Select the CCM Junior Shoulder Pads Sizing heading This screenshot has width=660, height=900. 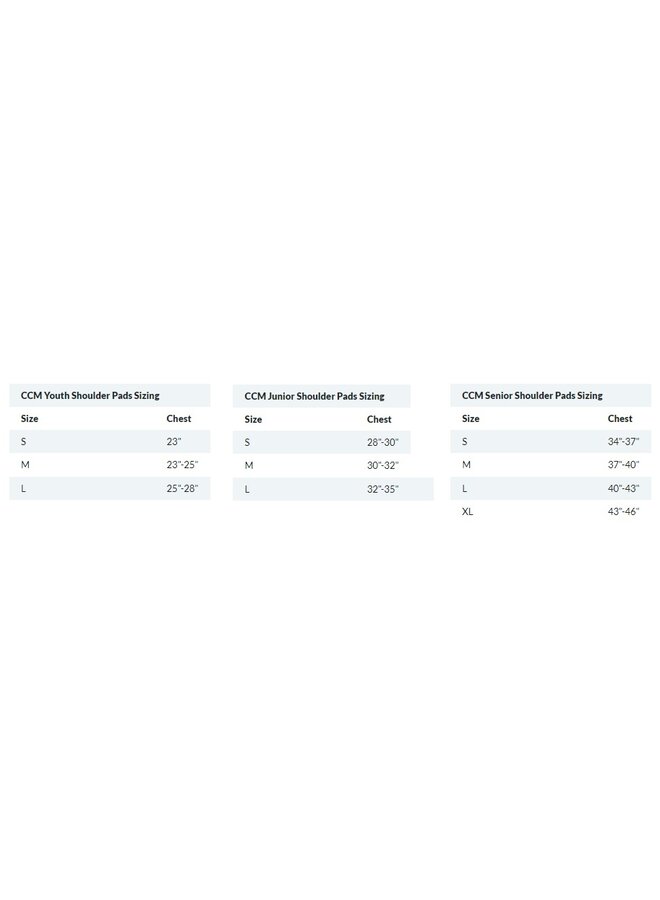pyautogui.click(x=314, y=397)
